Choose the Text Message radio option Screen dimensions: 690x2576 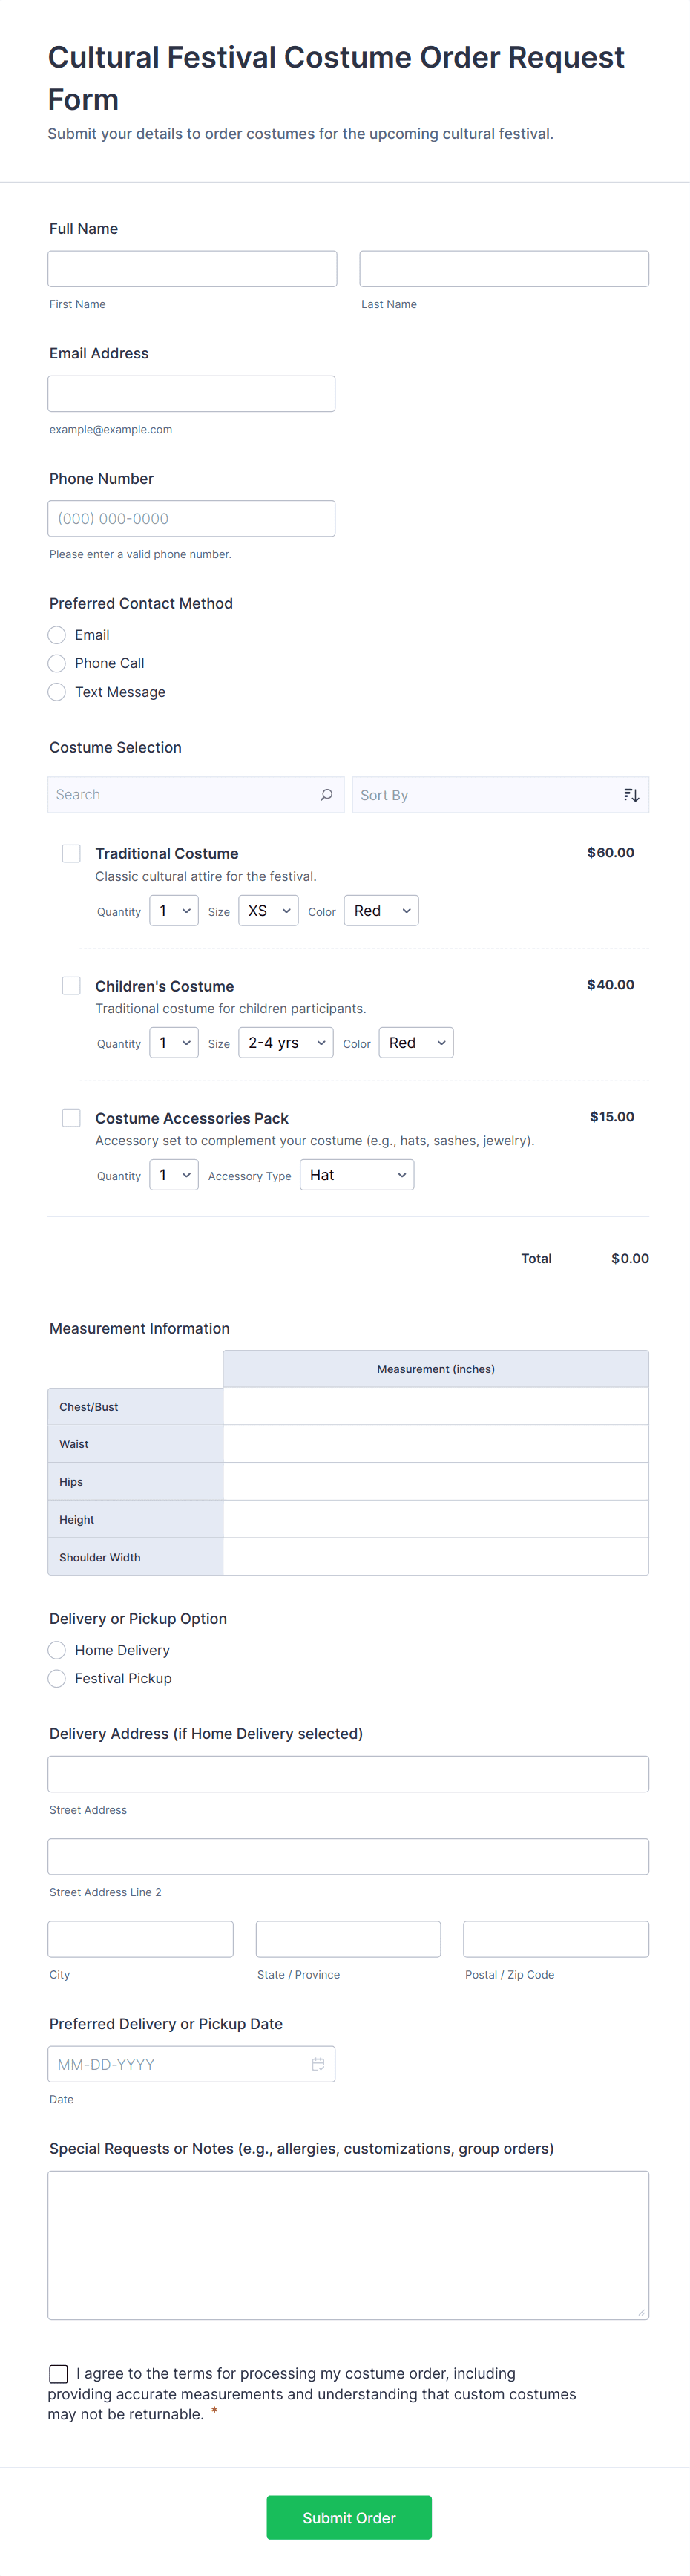click(x=57, y=692)
